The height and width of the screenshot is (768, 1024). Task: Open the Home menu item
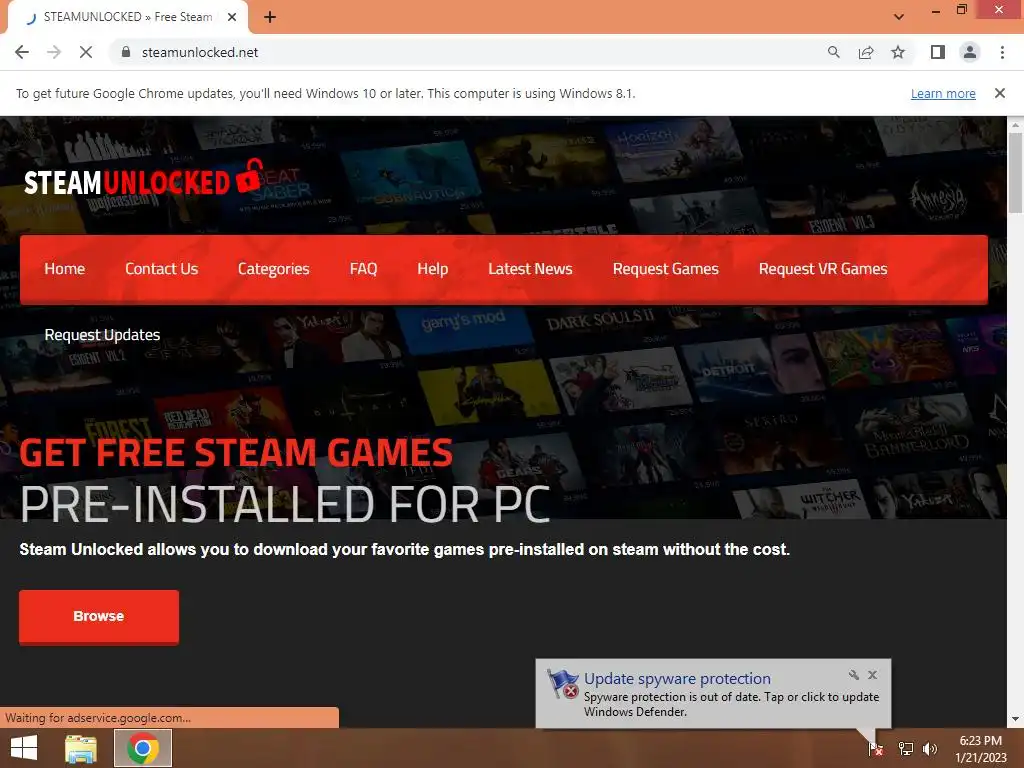coord(65,269)
